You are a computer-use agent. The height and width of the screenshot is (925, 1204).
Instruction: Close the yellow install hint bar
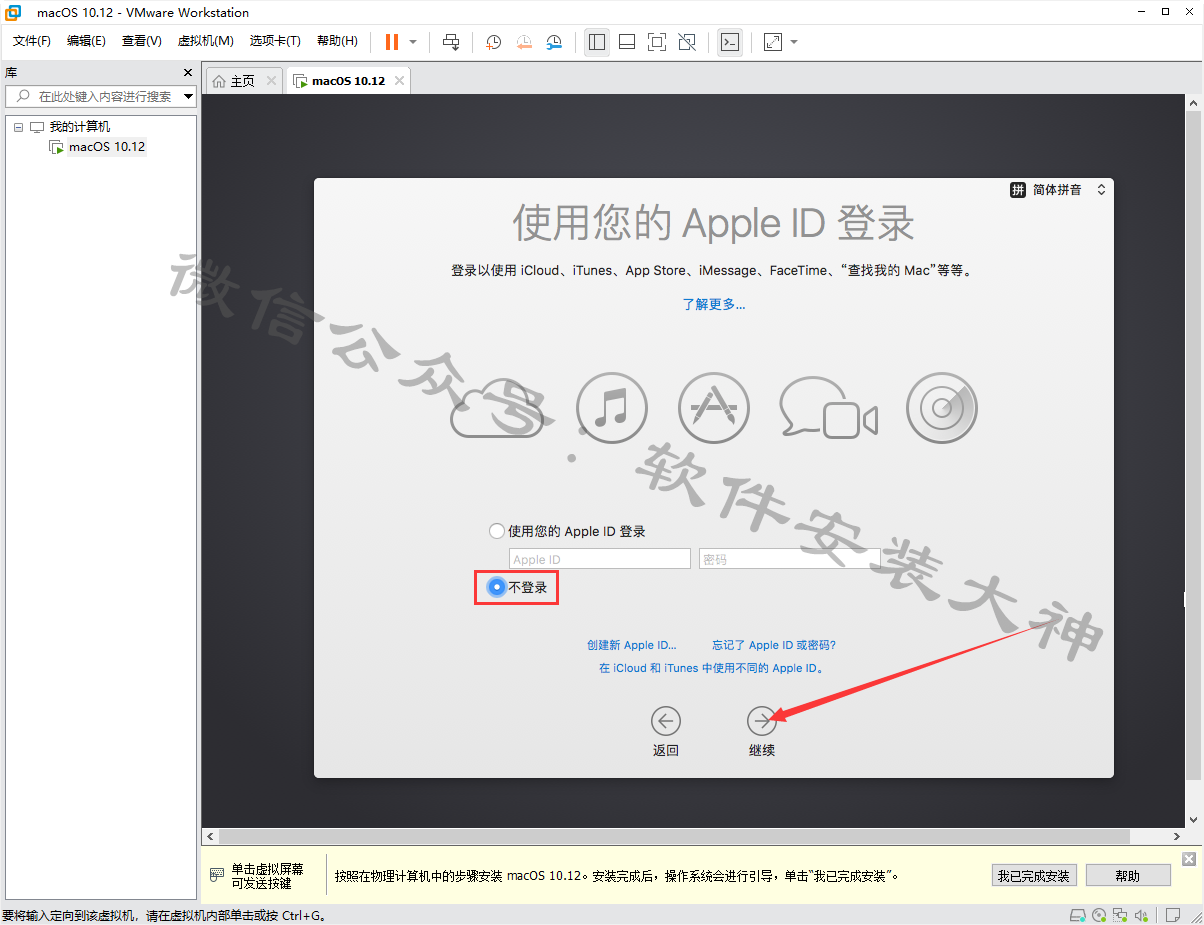pos(1189,859)
